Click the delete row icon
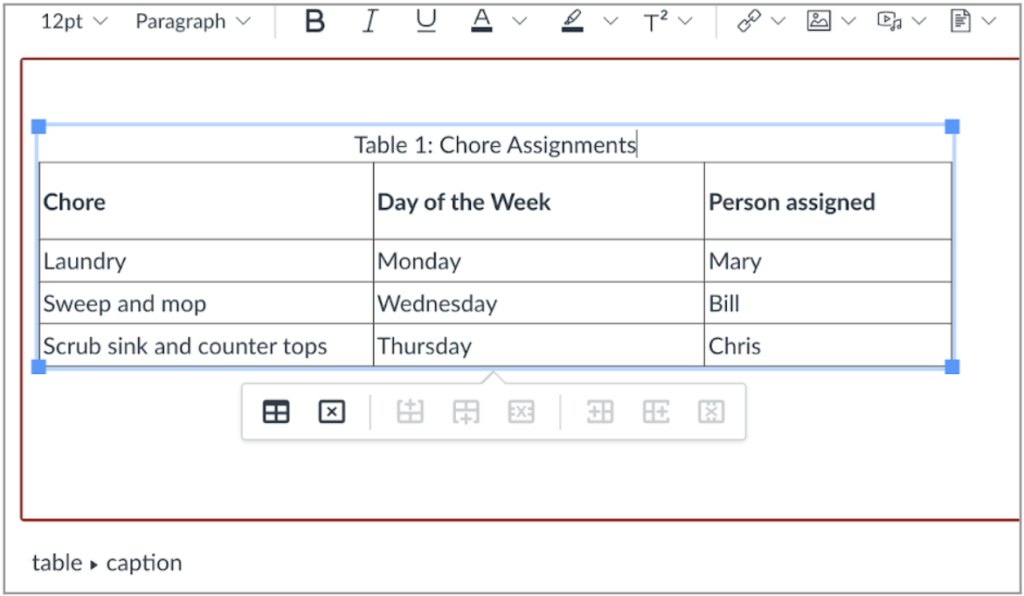 (521, 411)
